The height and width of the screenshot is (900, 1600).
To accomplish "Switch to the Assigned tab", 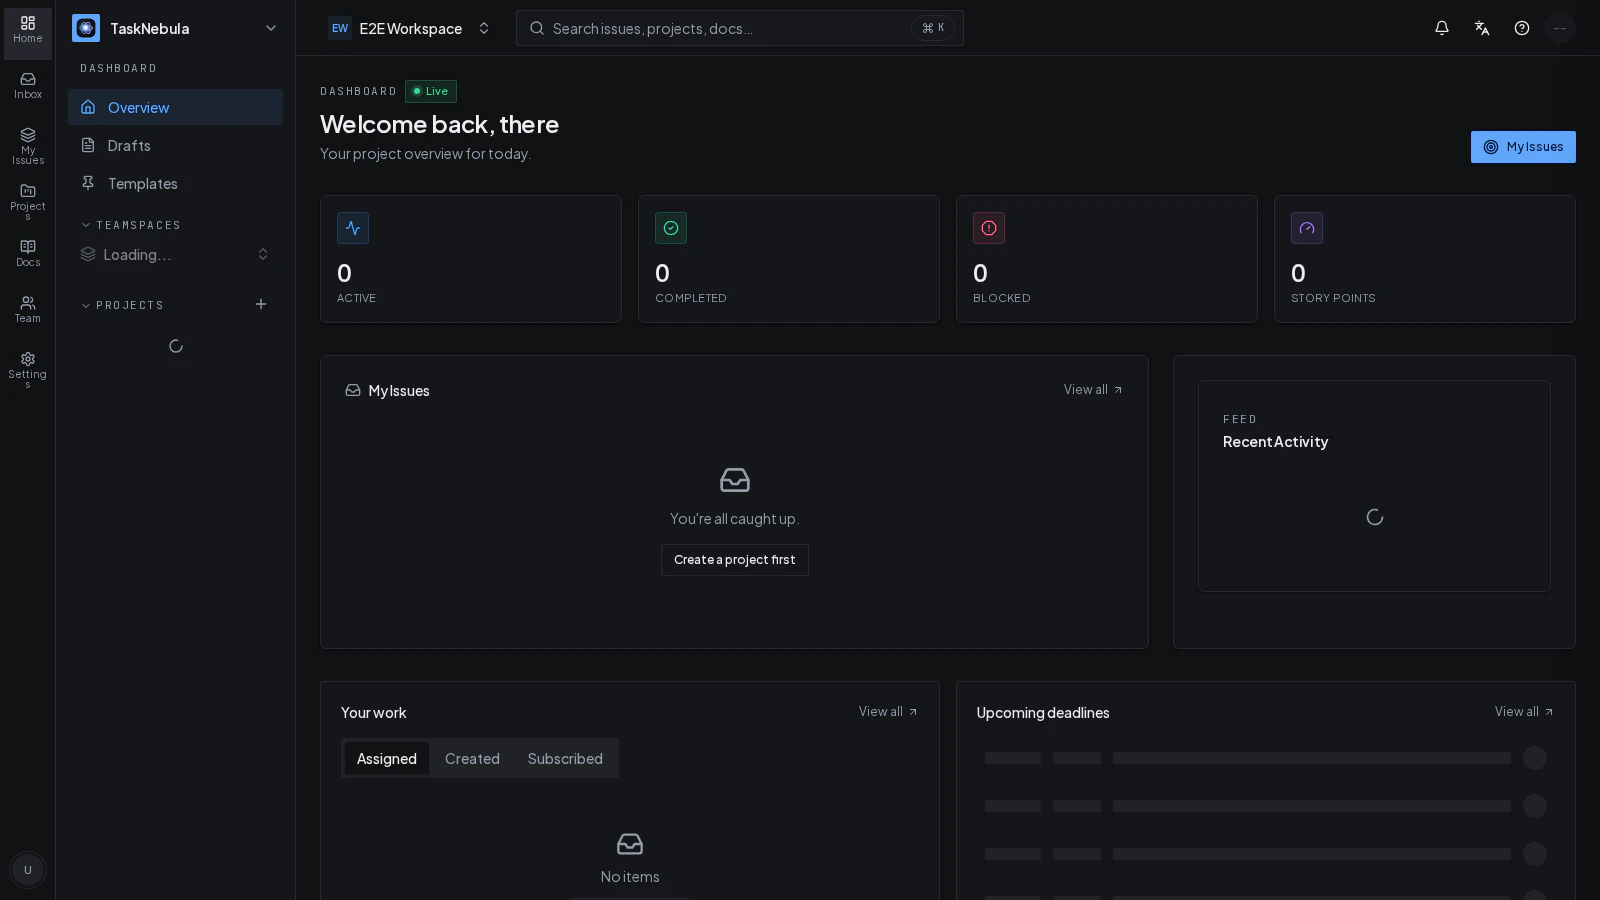I will tap(387, 758).
